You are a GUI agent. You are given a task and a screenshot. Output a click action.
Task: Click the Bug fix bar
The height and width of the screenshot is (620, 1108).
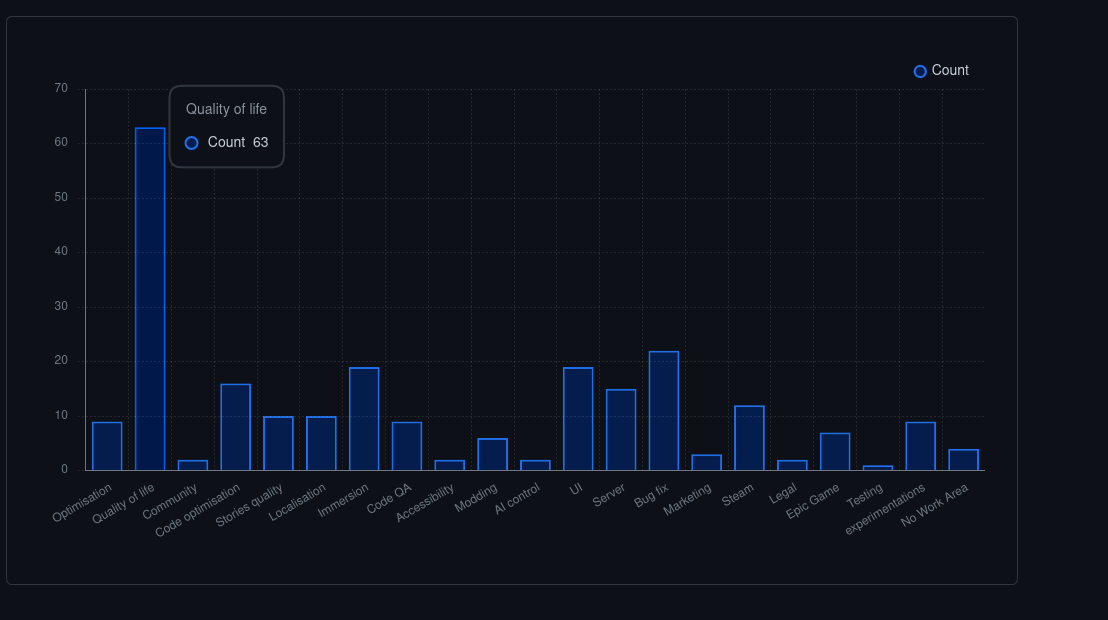(x=664, y=411)
